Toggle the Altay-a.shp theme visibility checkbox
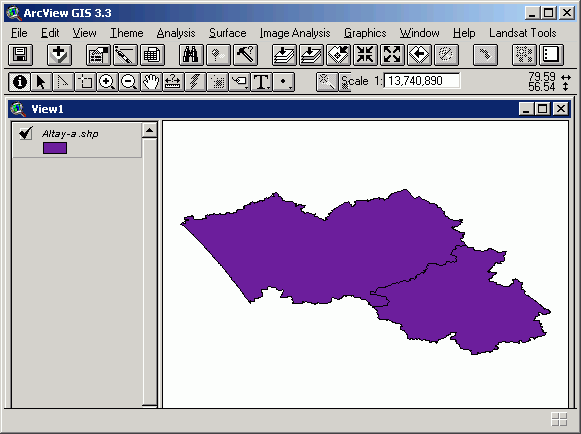The width and height of the screenshot is (581, 434). click(26, 133)
